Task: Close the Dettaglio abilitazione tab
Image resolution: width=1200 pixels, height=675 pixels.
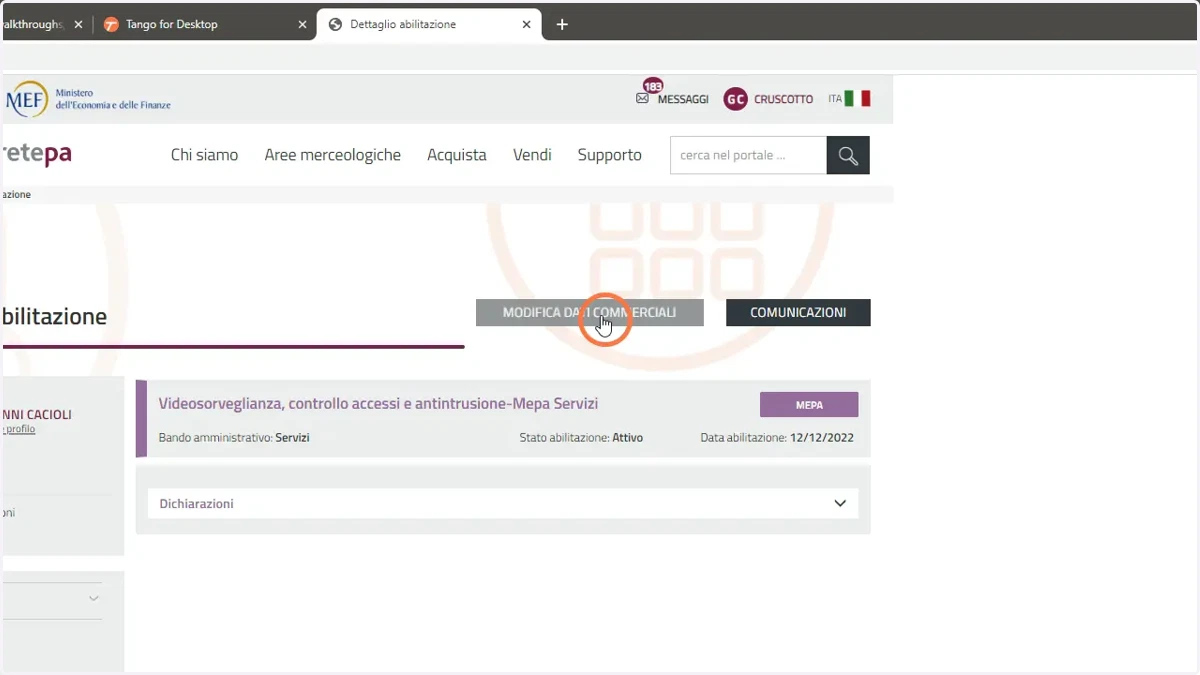Action: pyautogui.click(x=526, y=24)
